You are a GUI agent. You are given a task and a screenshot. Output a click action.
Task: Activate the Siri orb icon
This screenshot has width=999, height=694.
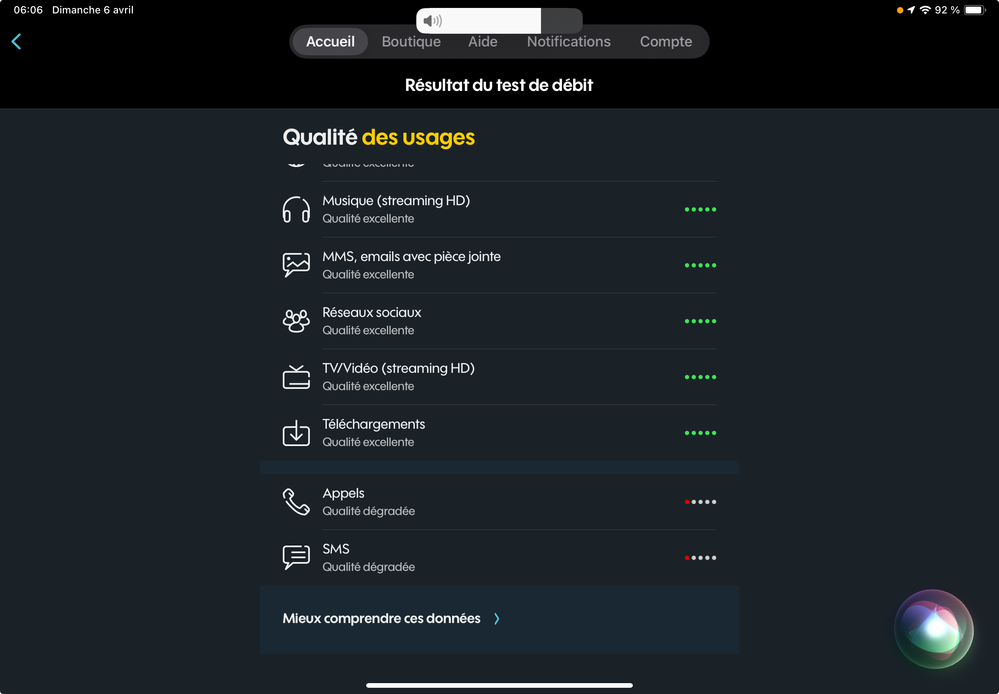click(933, 630)
